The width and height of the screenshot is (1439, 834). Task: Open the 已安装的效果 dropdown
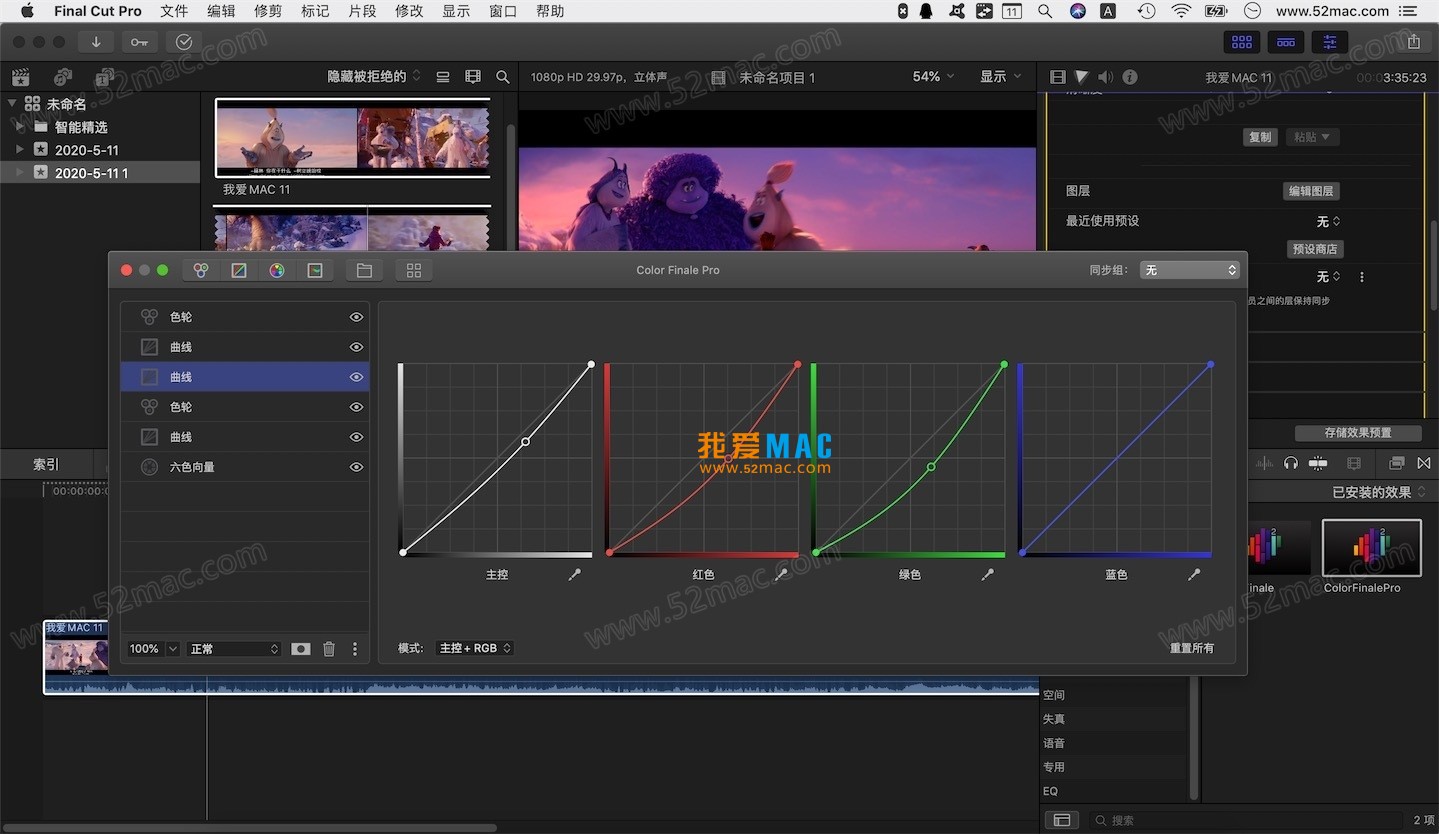[1378, 492]
